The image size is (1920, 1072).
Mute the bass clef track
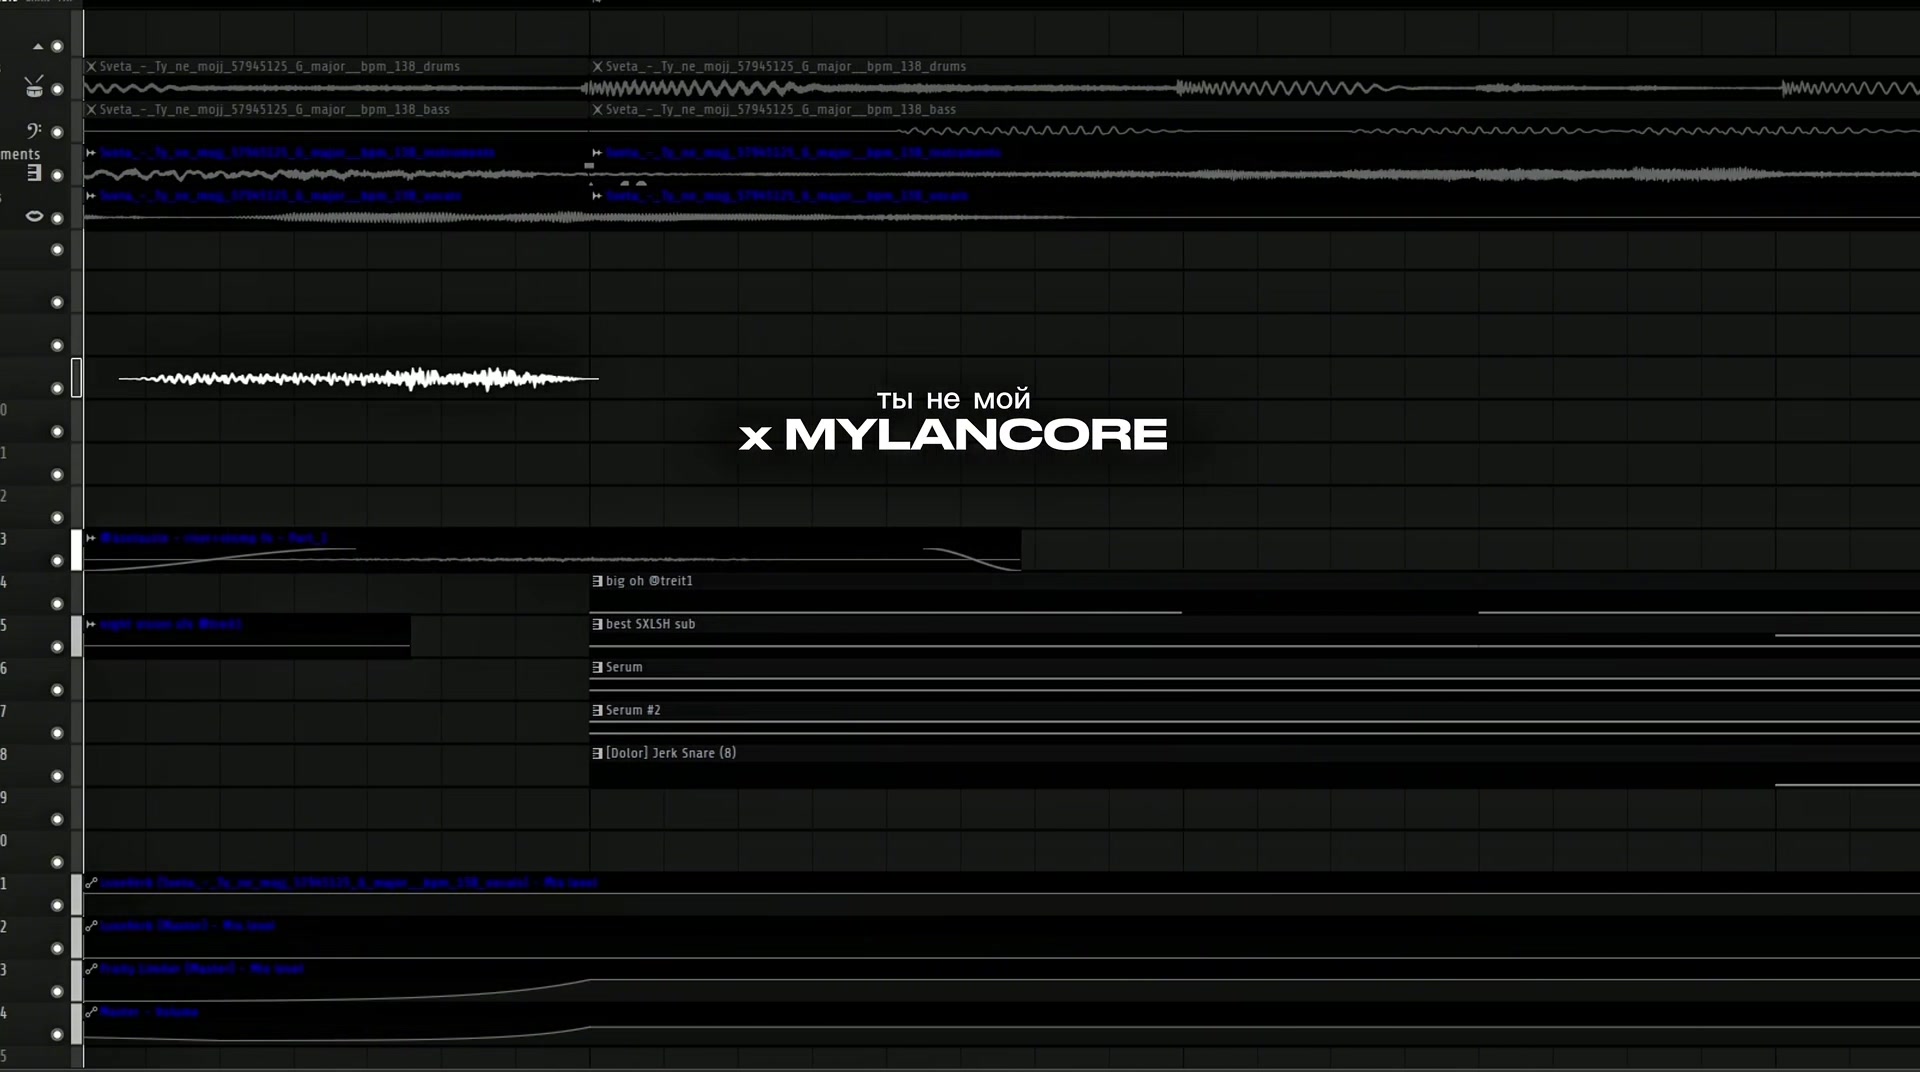point(57,132)
